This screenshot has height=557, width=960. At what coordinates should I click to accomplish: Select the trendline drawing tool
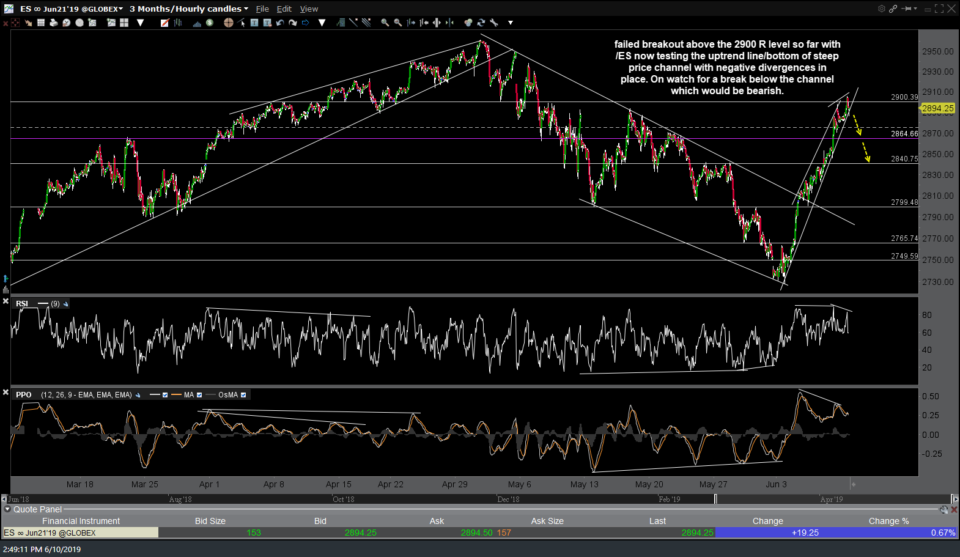[353, 23]
